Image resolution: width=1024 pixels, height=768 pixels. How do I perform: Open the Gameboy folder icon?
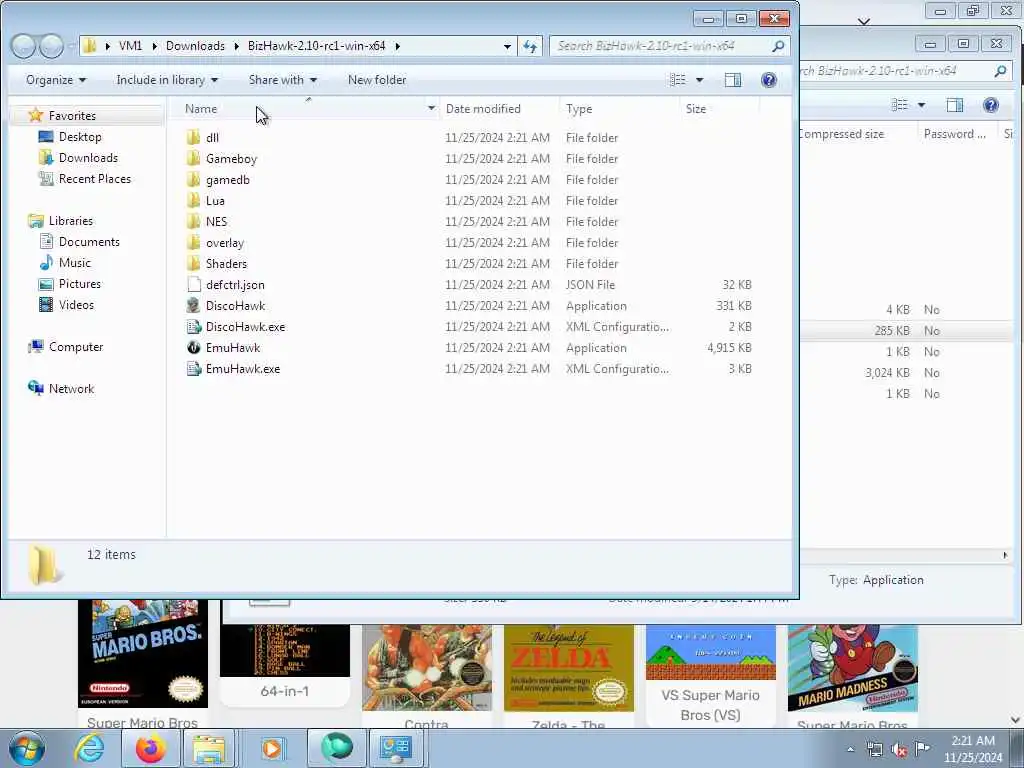[x=193, y=159]
